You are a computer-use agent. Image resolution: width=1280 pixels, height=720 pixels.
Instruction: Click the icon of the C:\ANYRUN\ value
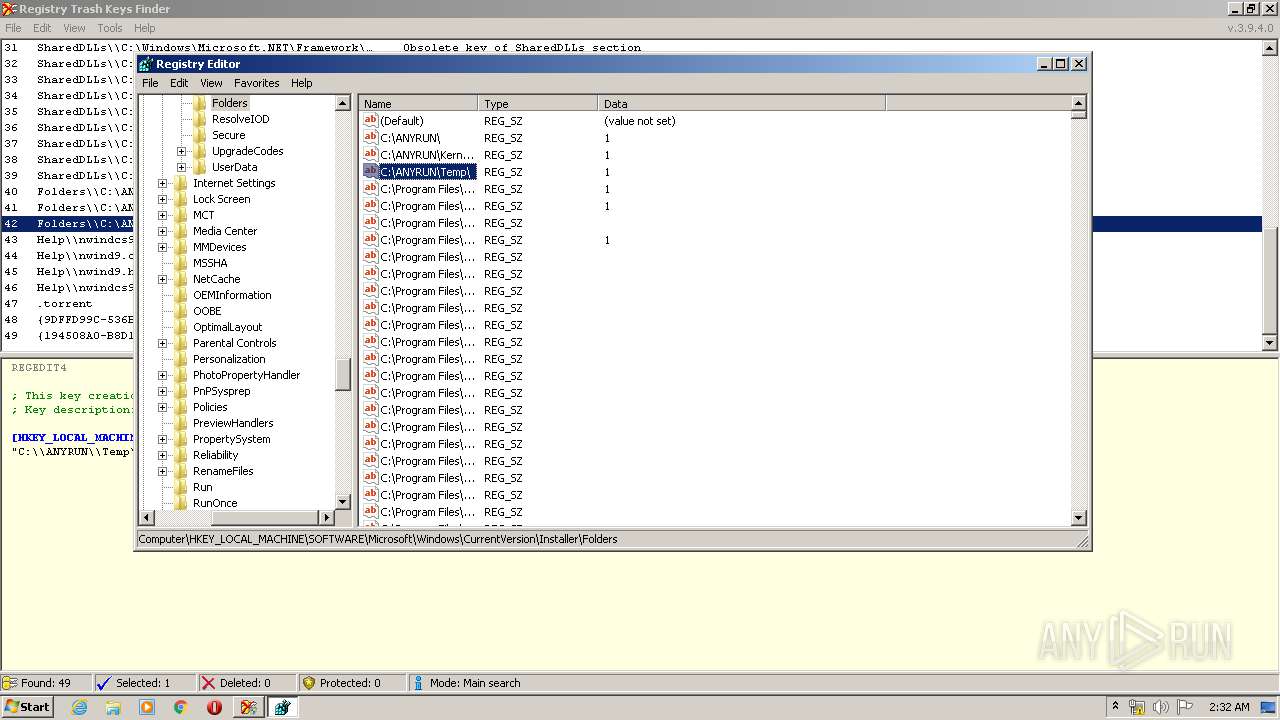370,138
